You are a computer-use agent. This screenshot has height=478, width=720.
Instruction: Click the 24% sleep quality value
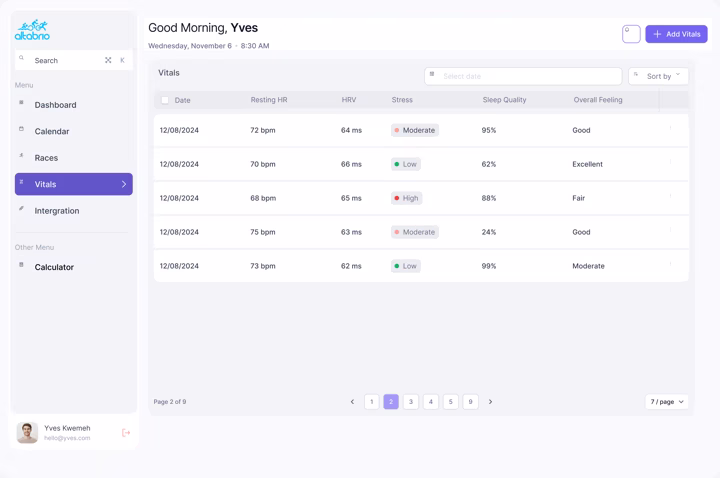(x=489, y=232)
